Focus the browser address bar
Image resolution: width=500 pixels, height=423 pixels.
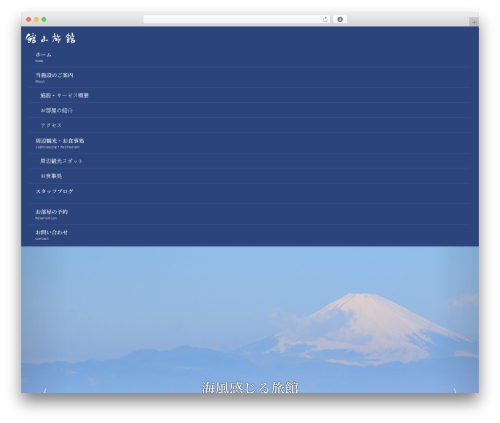coord(237,20)
